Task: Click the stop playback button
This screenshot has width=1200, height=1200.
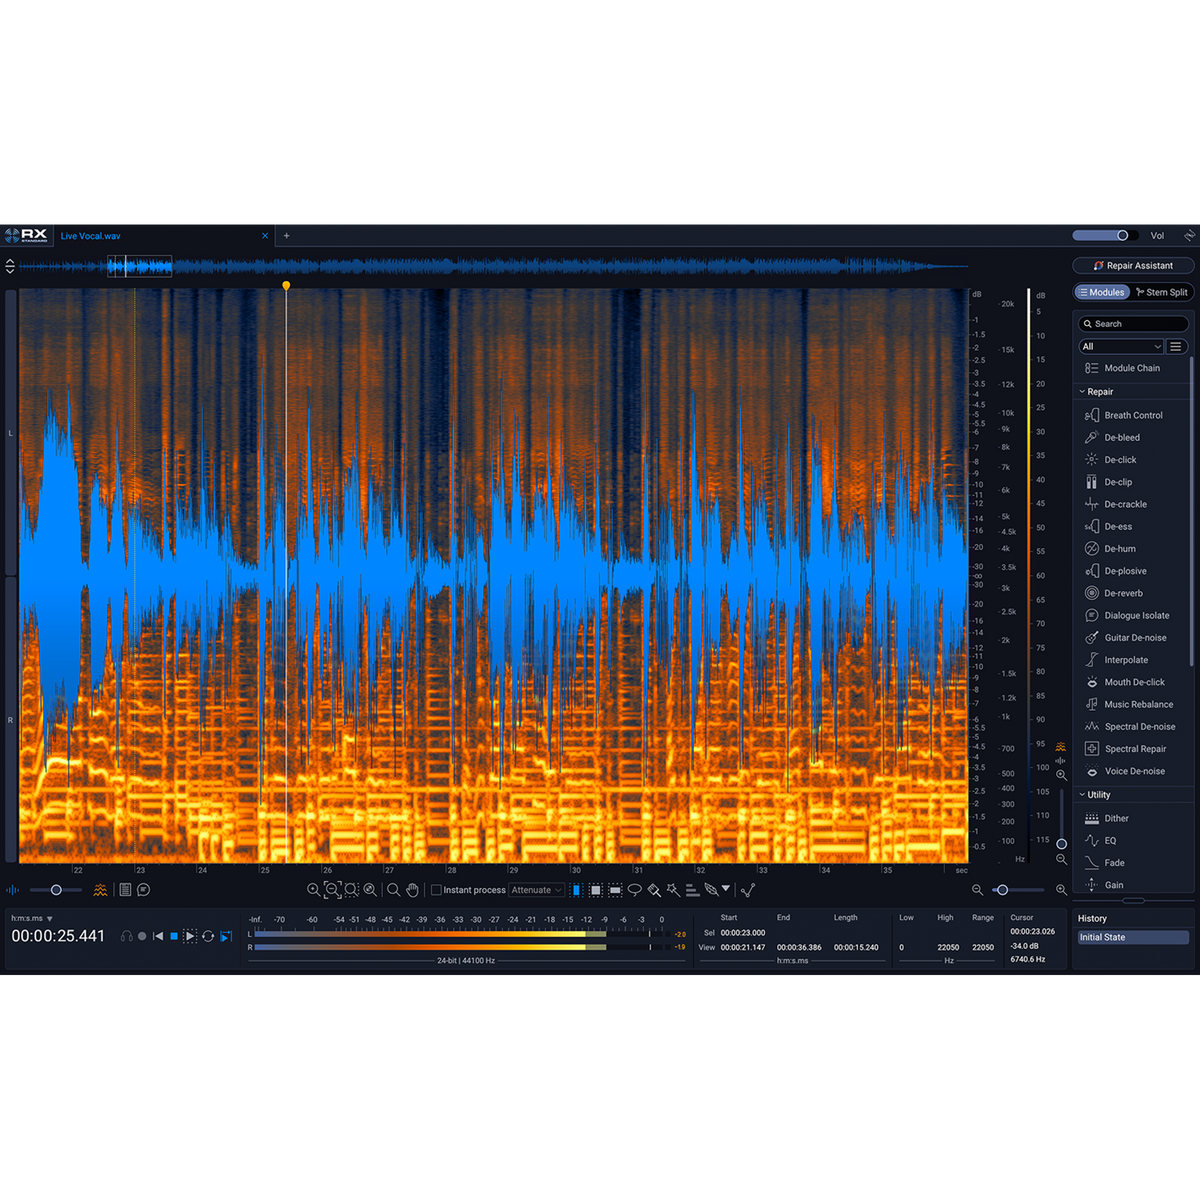Action: (174, 936)
